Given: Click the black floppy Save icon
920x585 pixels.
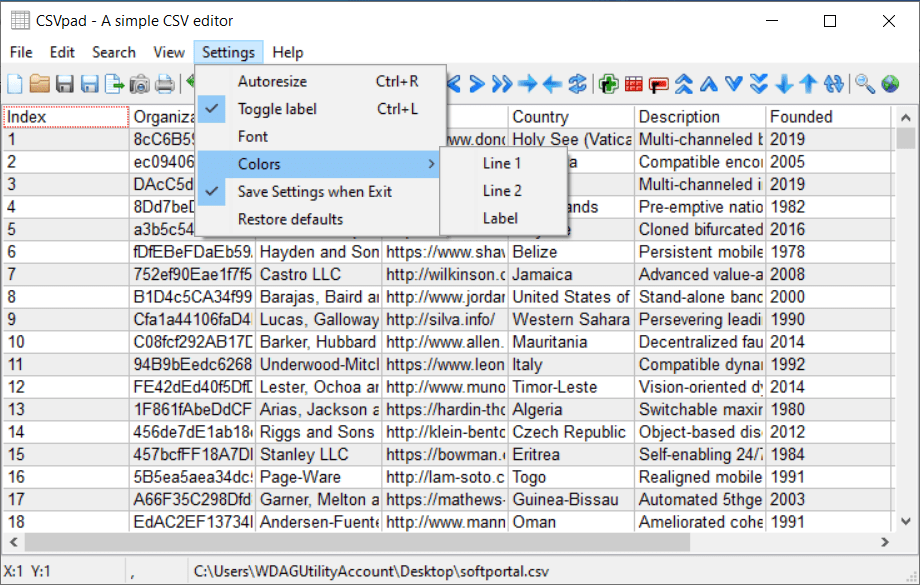Looking at the screenshot, I should coord(65,84).
